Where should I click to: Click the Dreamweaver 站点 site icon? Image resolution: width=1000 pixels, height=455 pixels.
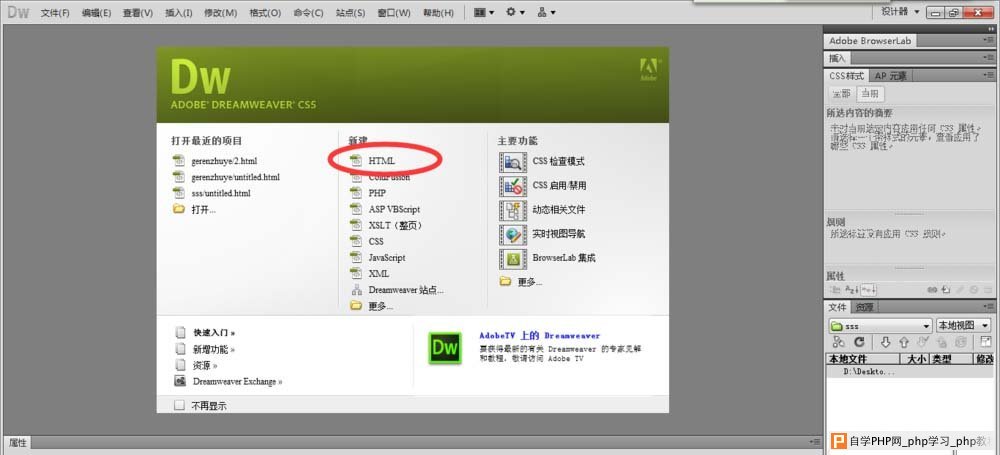[x=356, y=290]
